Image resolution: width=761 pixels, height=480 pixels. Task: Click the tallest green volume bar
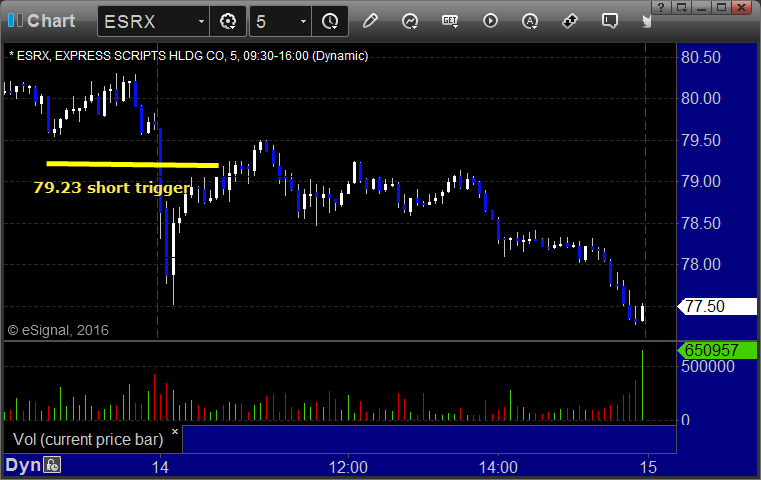[643, 385]
